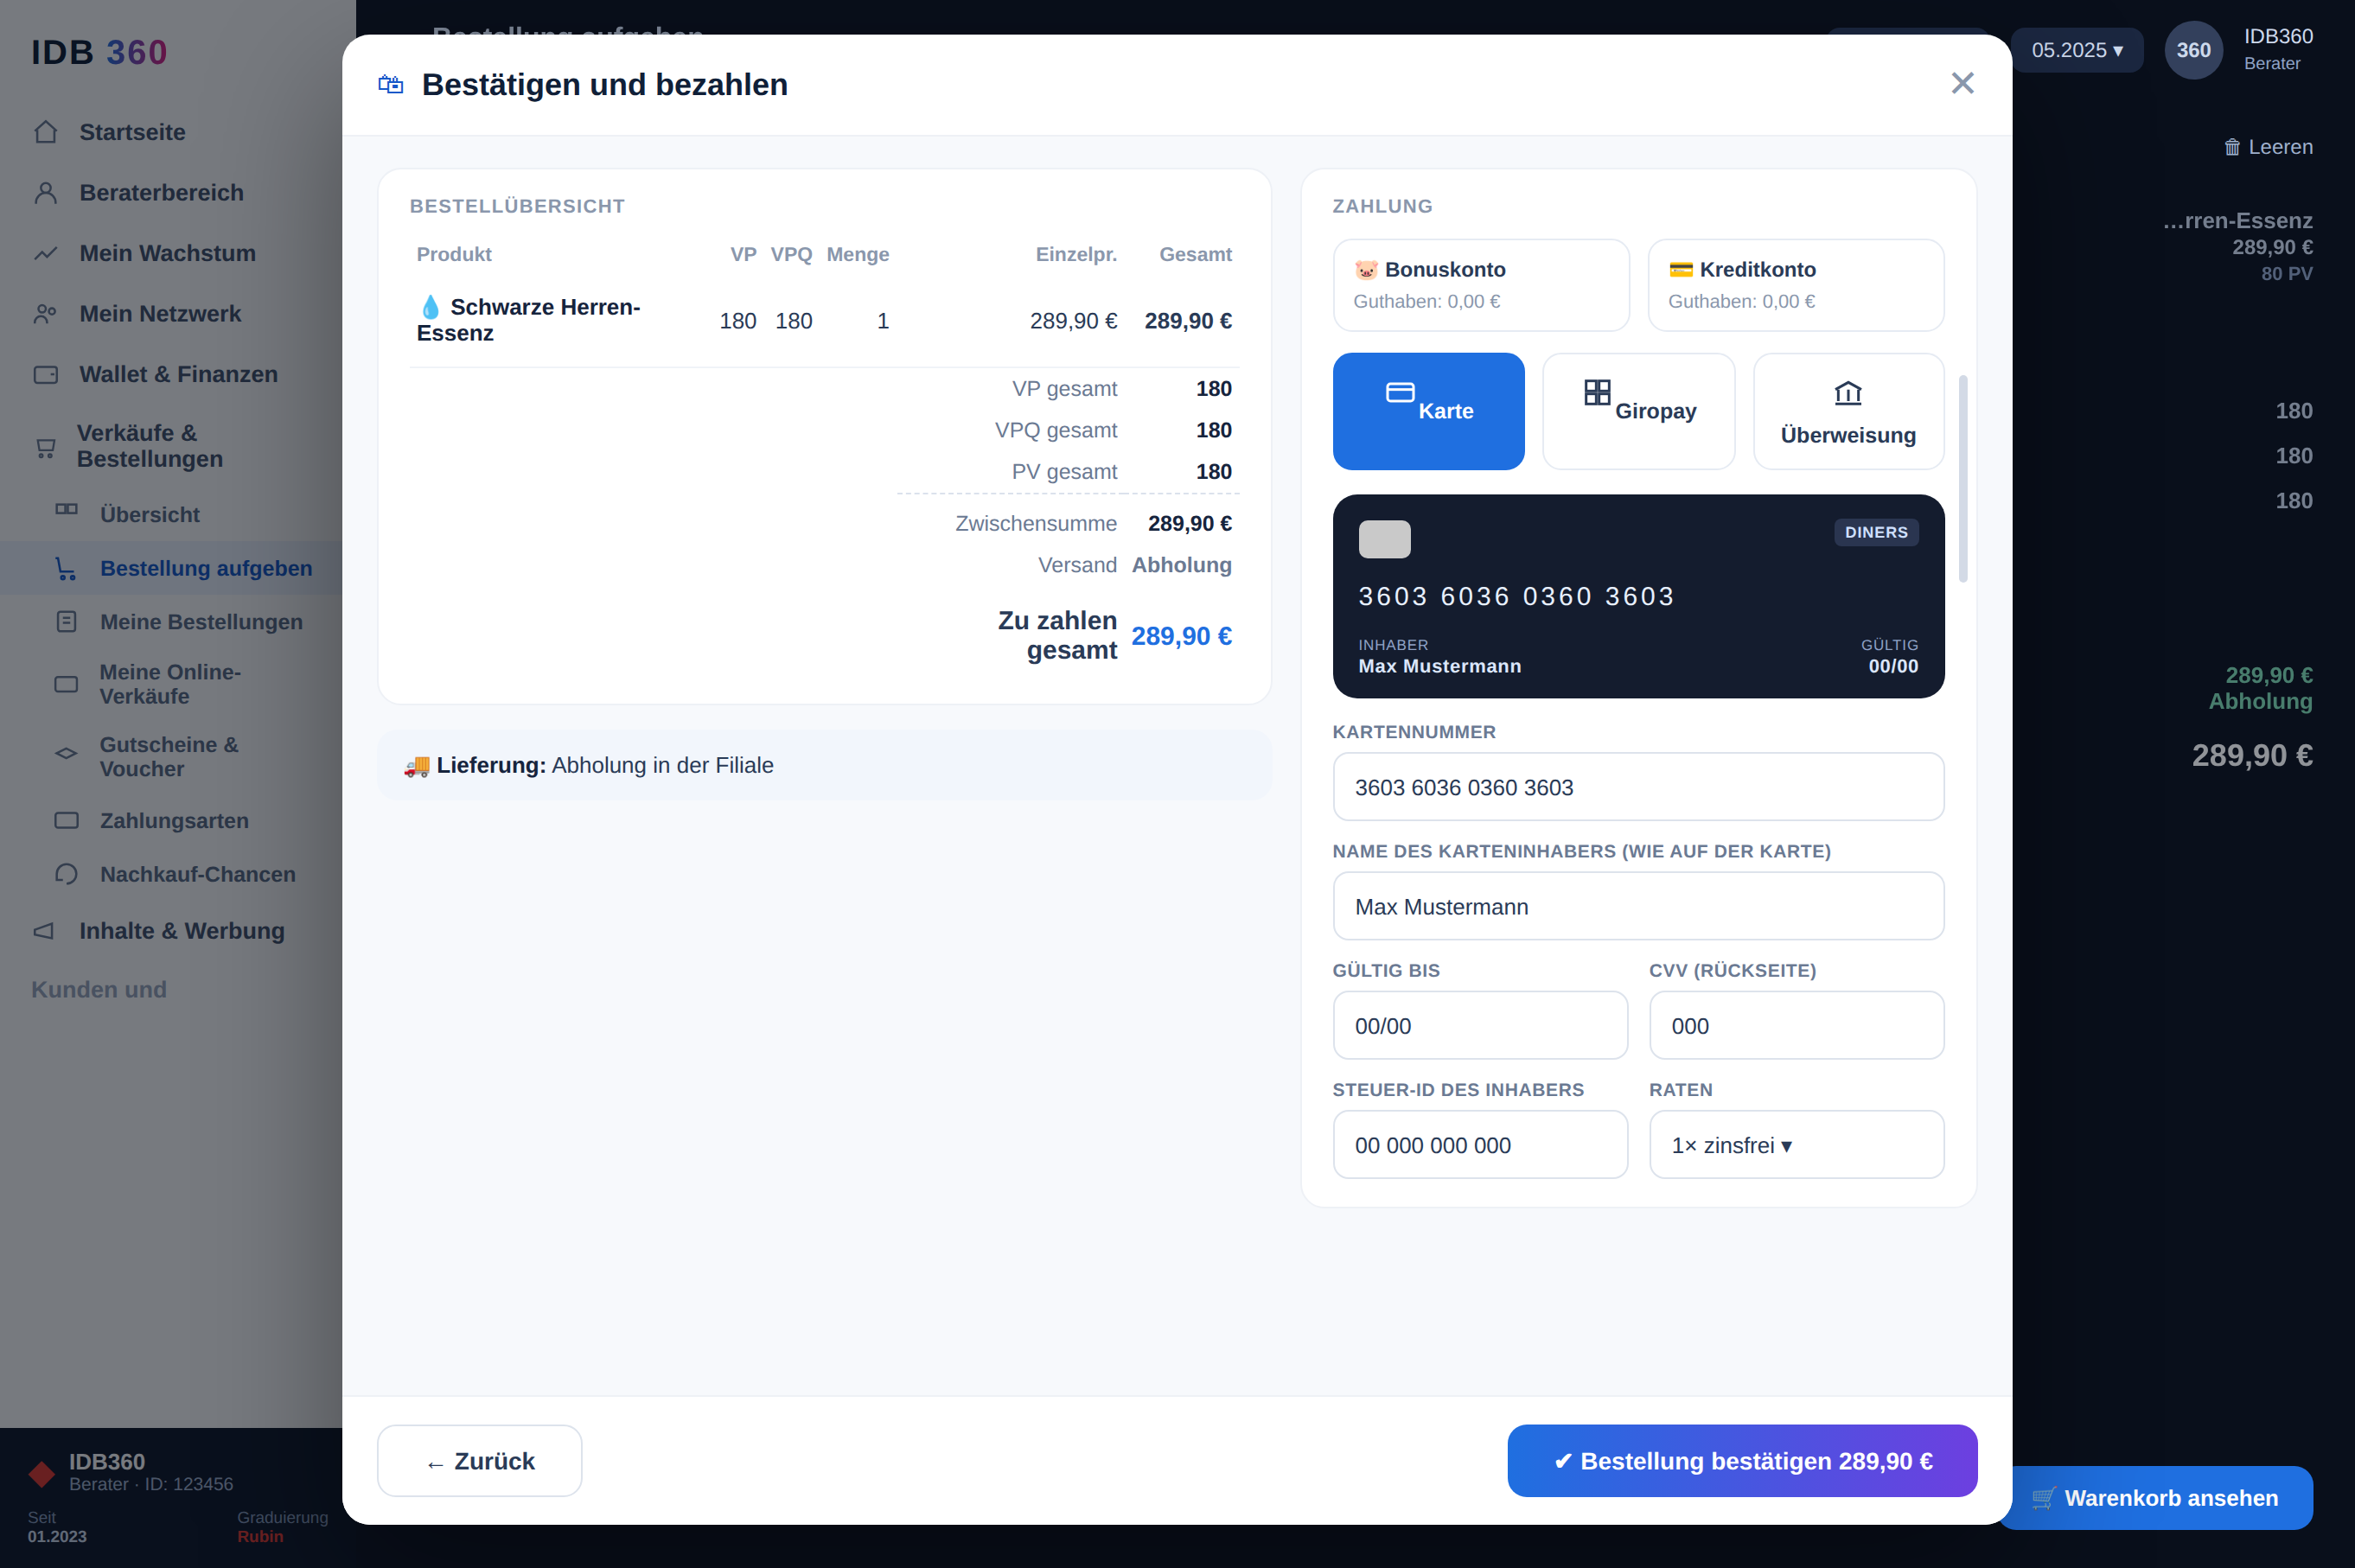Toggle Bonuskonto balance payment
Screen dimensions: 2355x1568
coord(1480,285)
